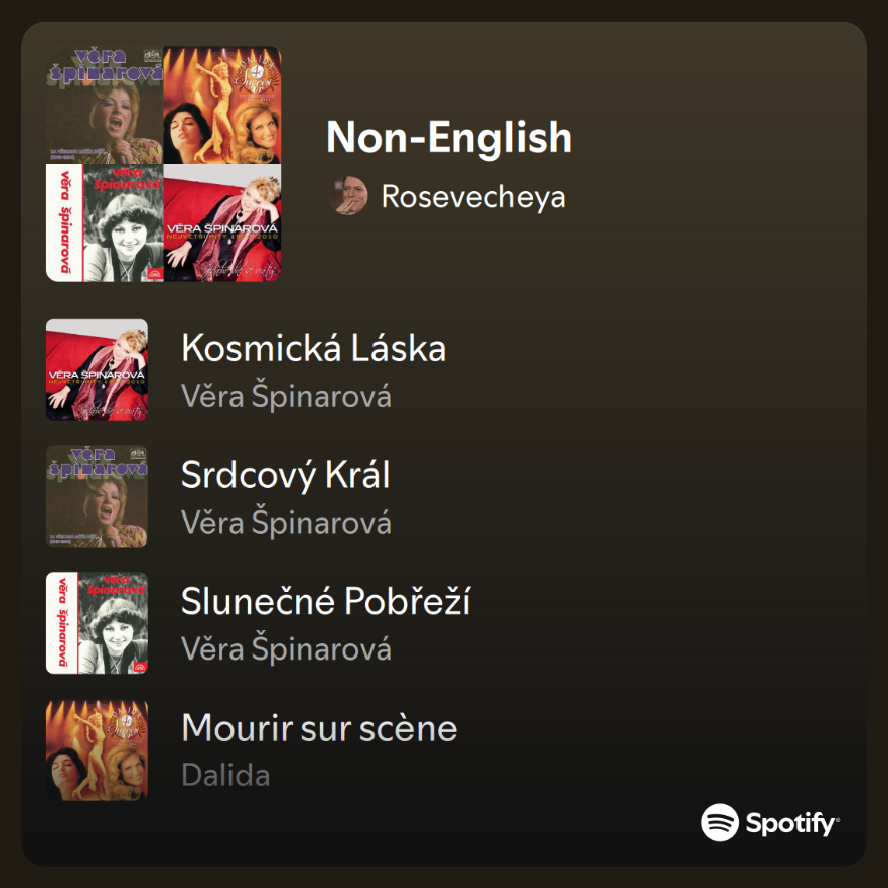Select the Kosmická Láska track title
Viewport: 888px width, 888px height.
313,348
